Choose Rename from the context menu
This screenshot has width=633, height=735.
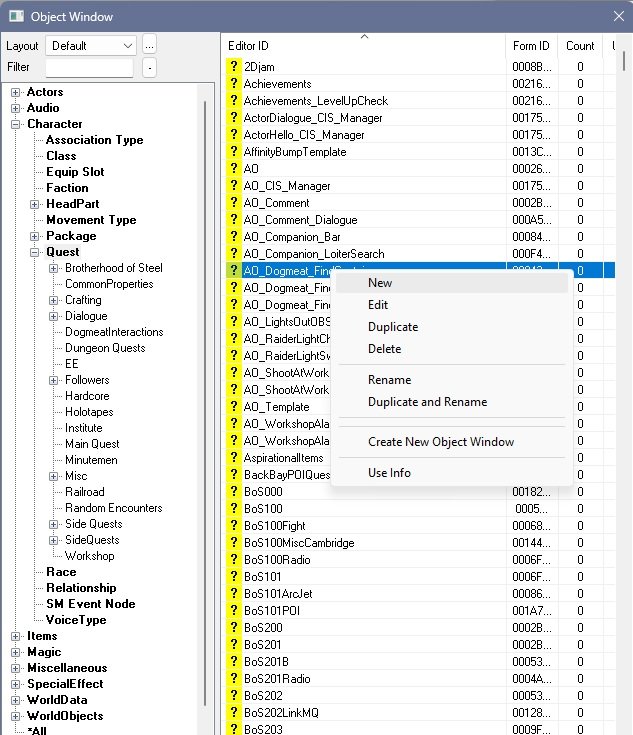coord(452,380)
